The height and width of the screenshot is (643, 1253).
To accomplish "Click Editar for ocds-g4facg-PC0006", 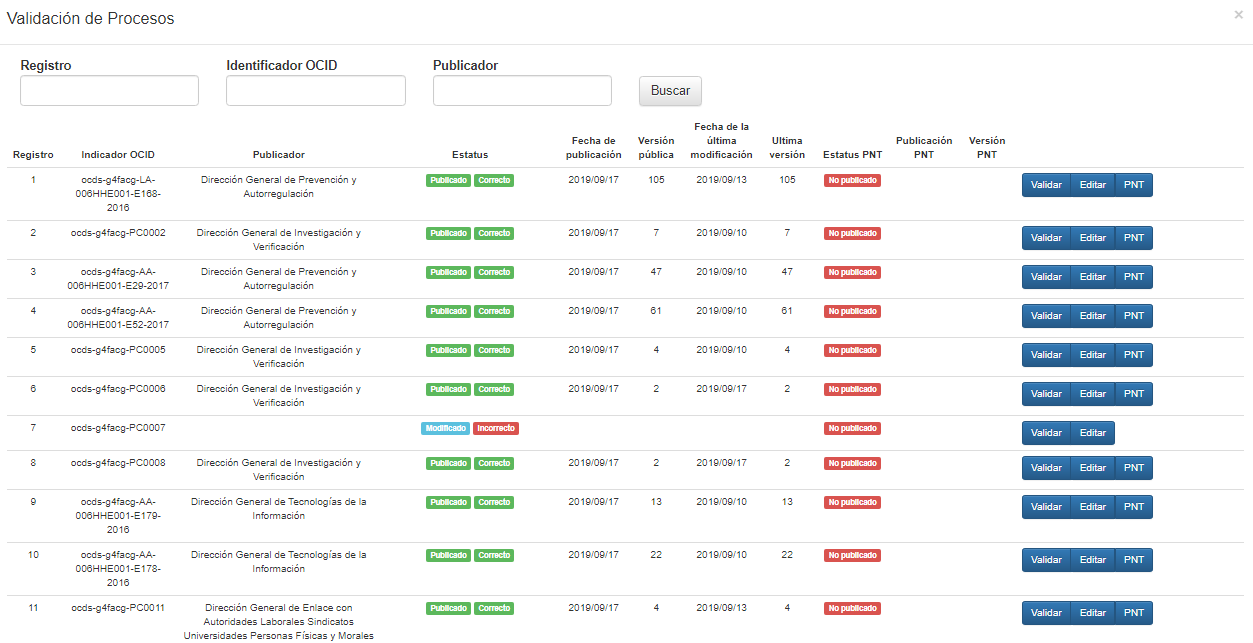I will point(1093,394).
